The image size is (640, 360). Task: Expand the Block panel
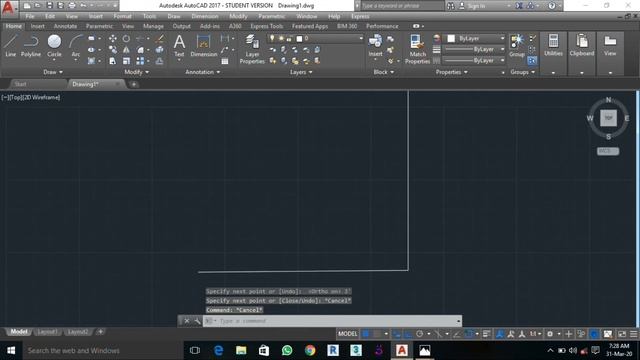pyautogui.click(x=384, y=72)
